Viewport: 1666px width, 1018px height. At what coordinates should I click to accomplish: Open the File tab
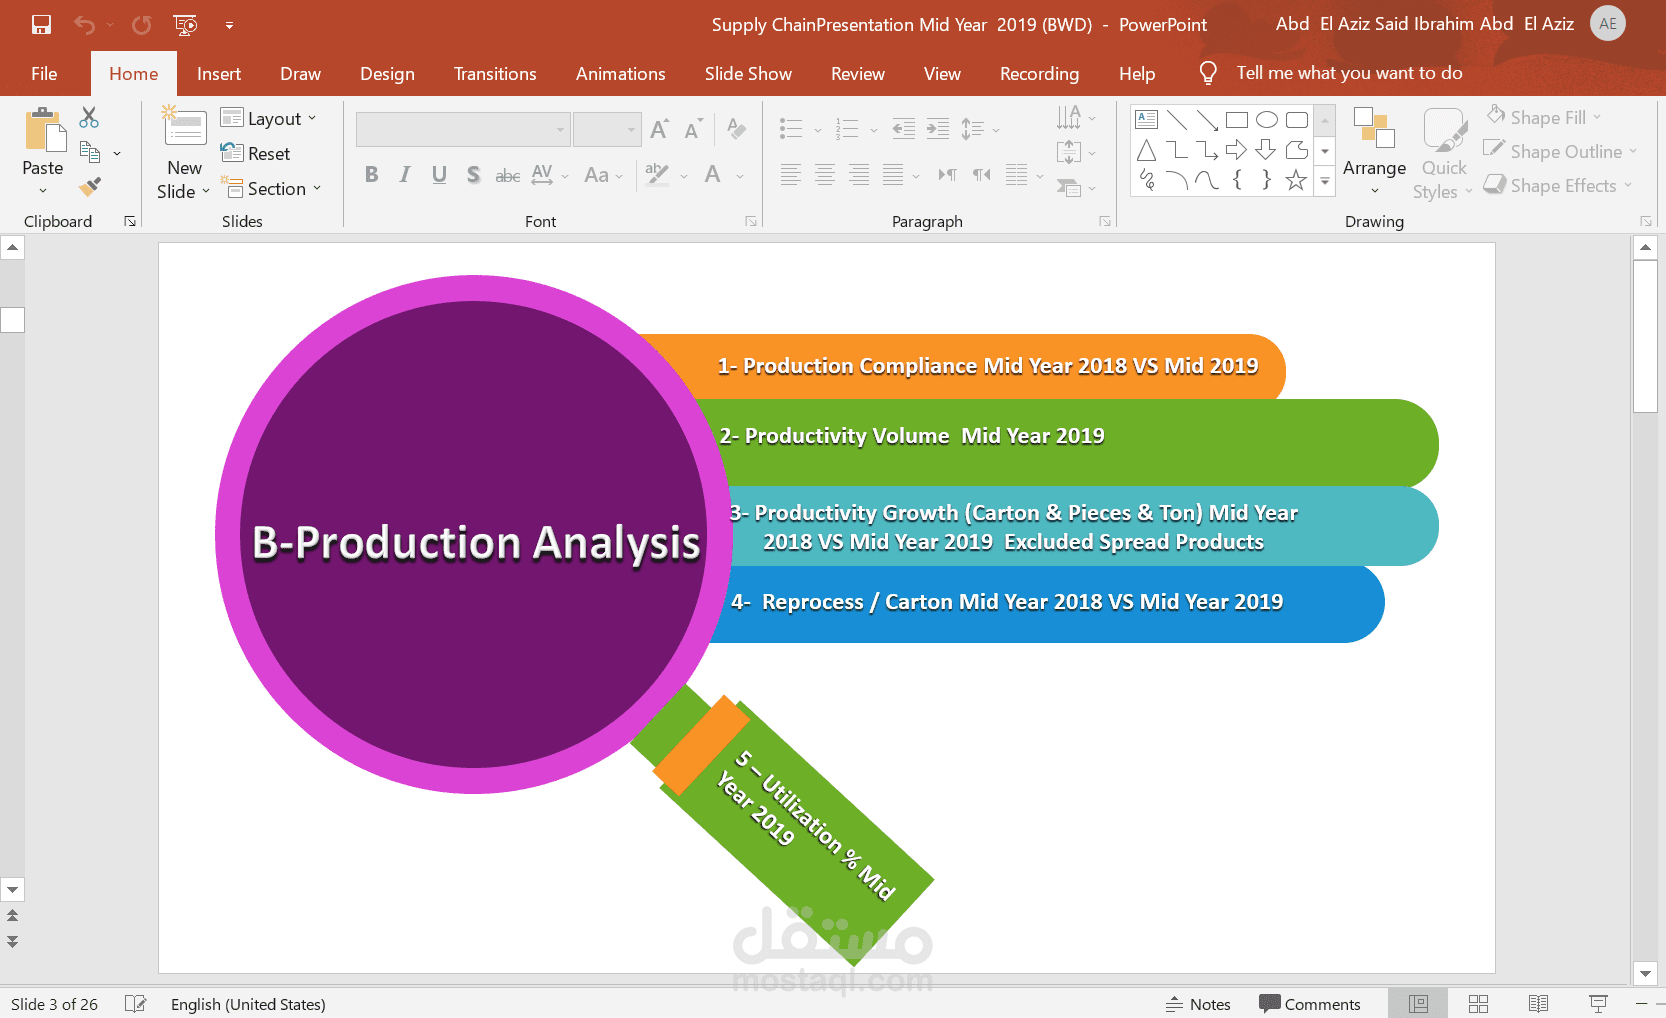44,74
